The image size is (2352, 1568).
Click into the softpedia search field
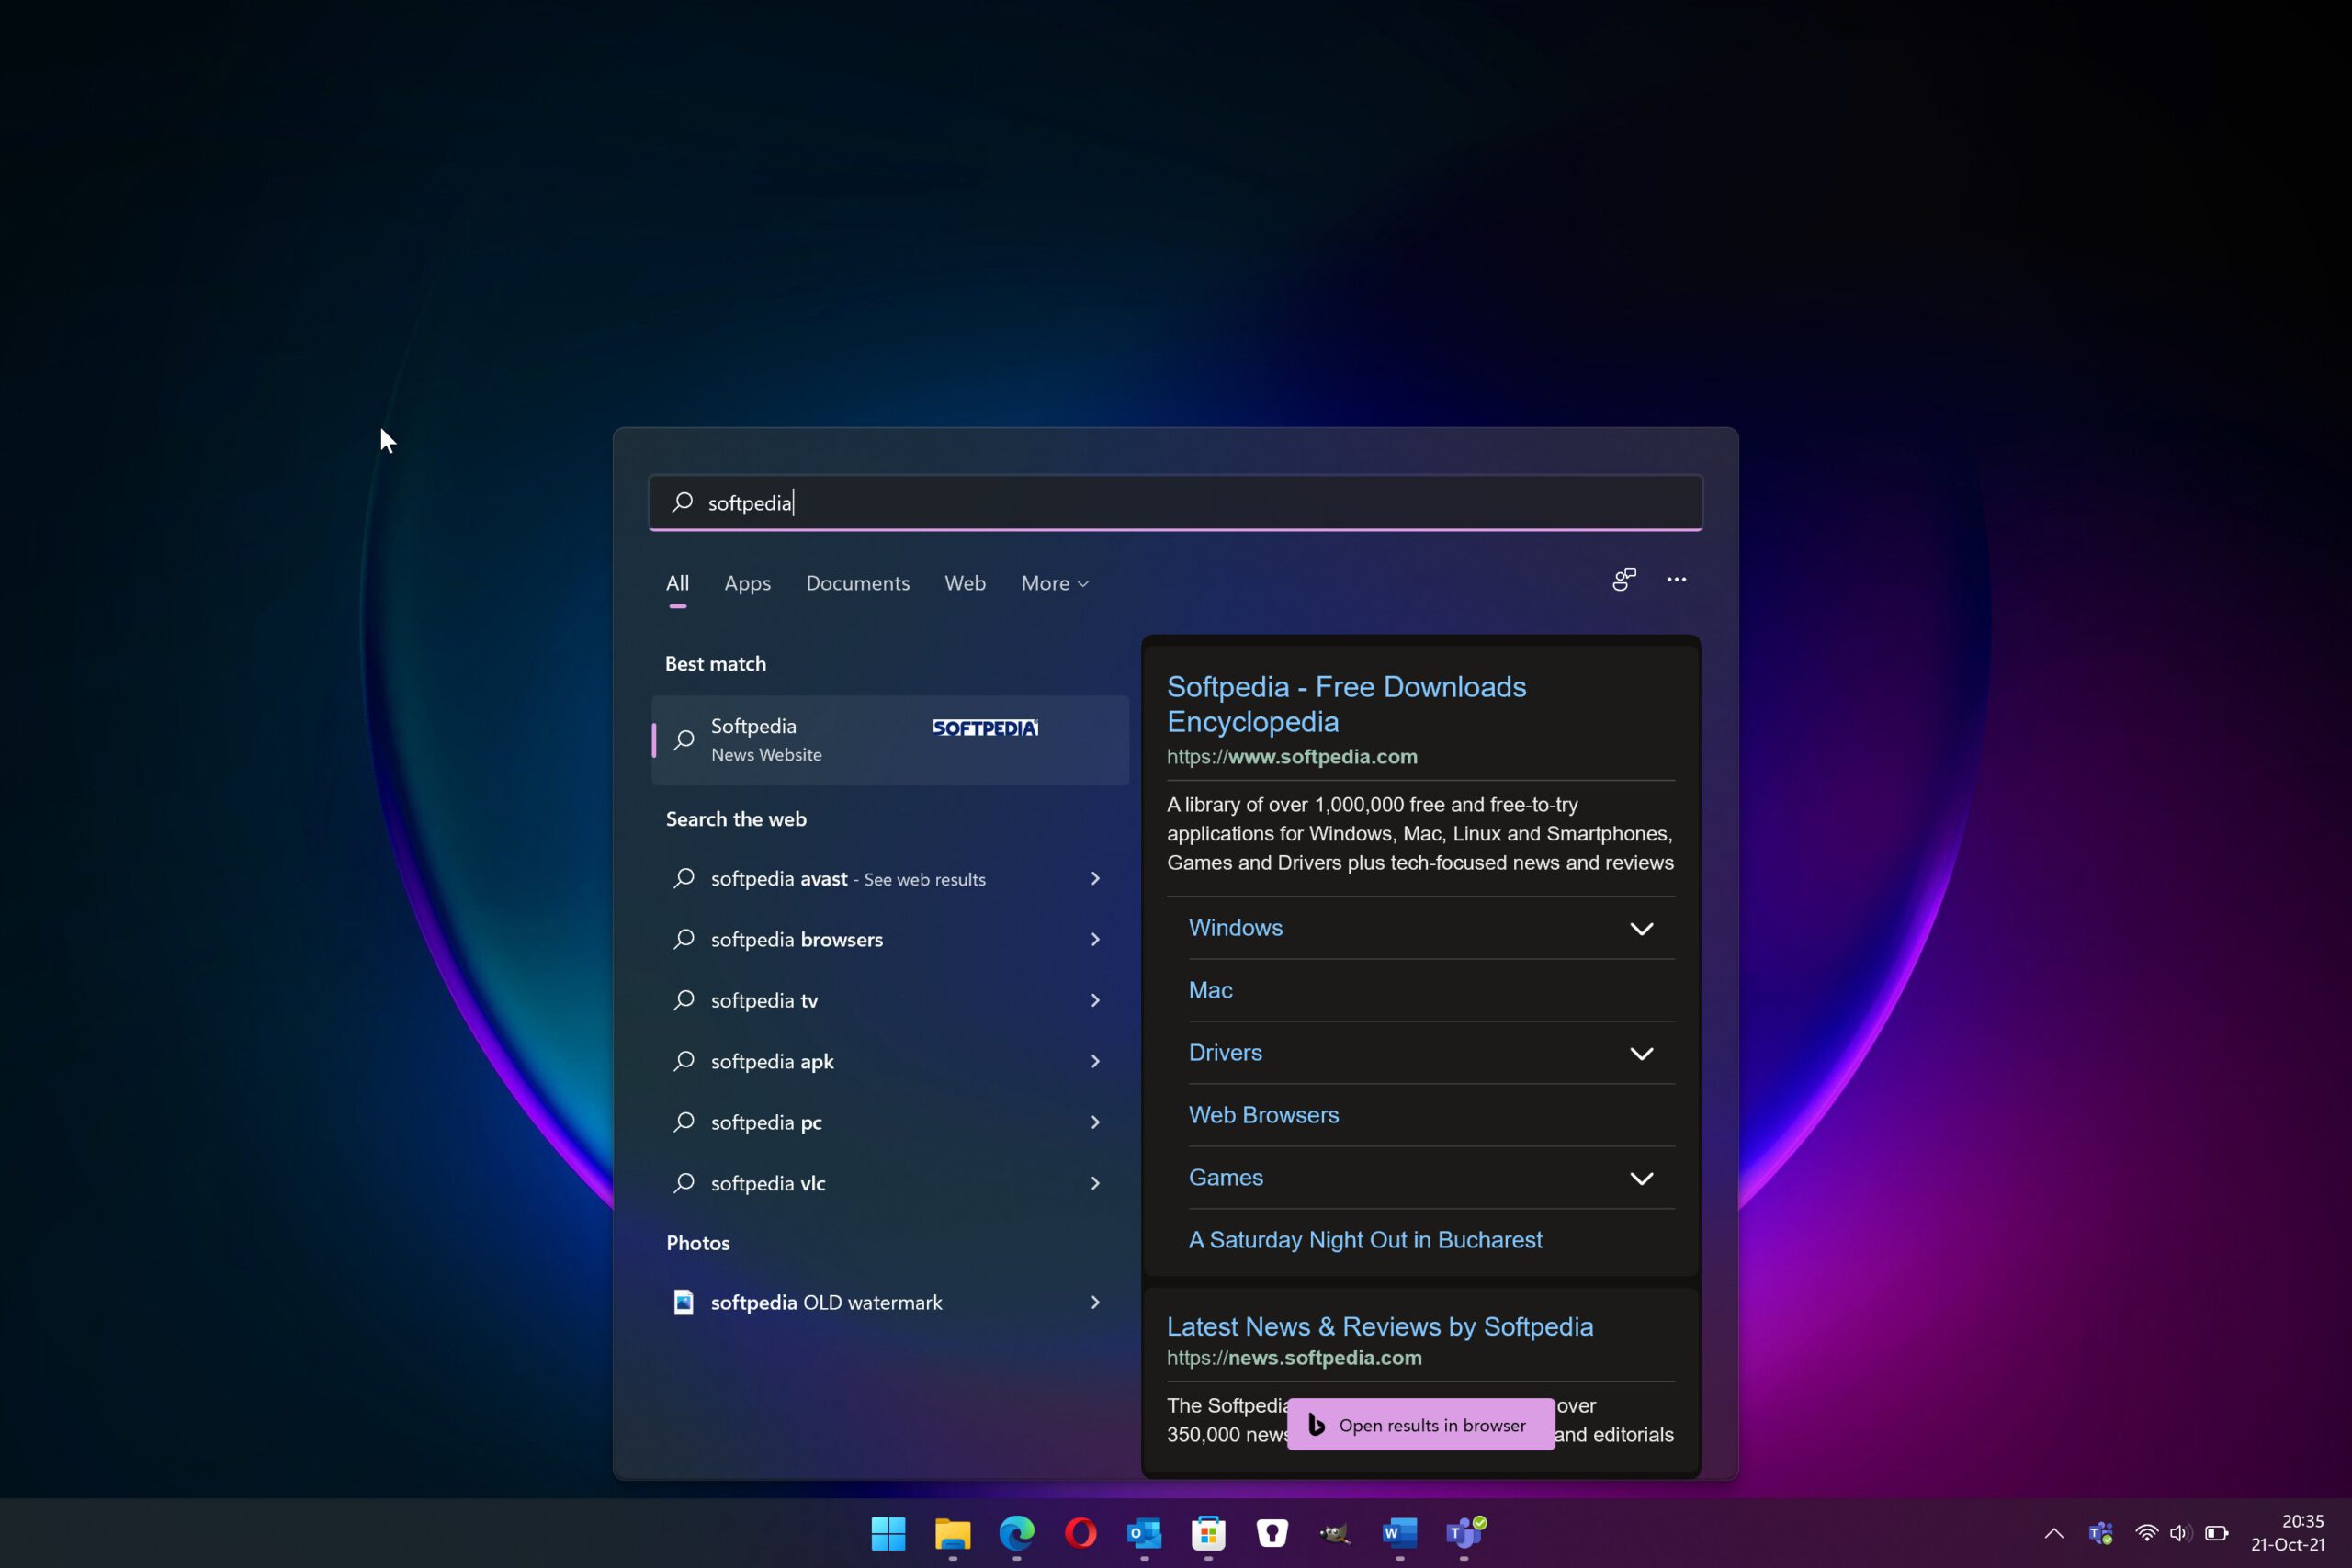coord(1176,502)
